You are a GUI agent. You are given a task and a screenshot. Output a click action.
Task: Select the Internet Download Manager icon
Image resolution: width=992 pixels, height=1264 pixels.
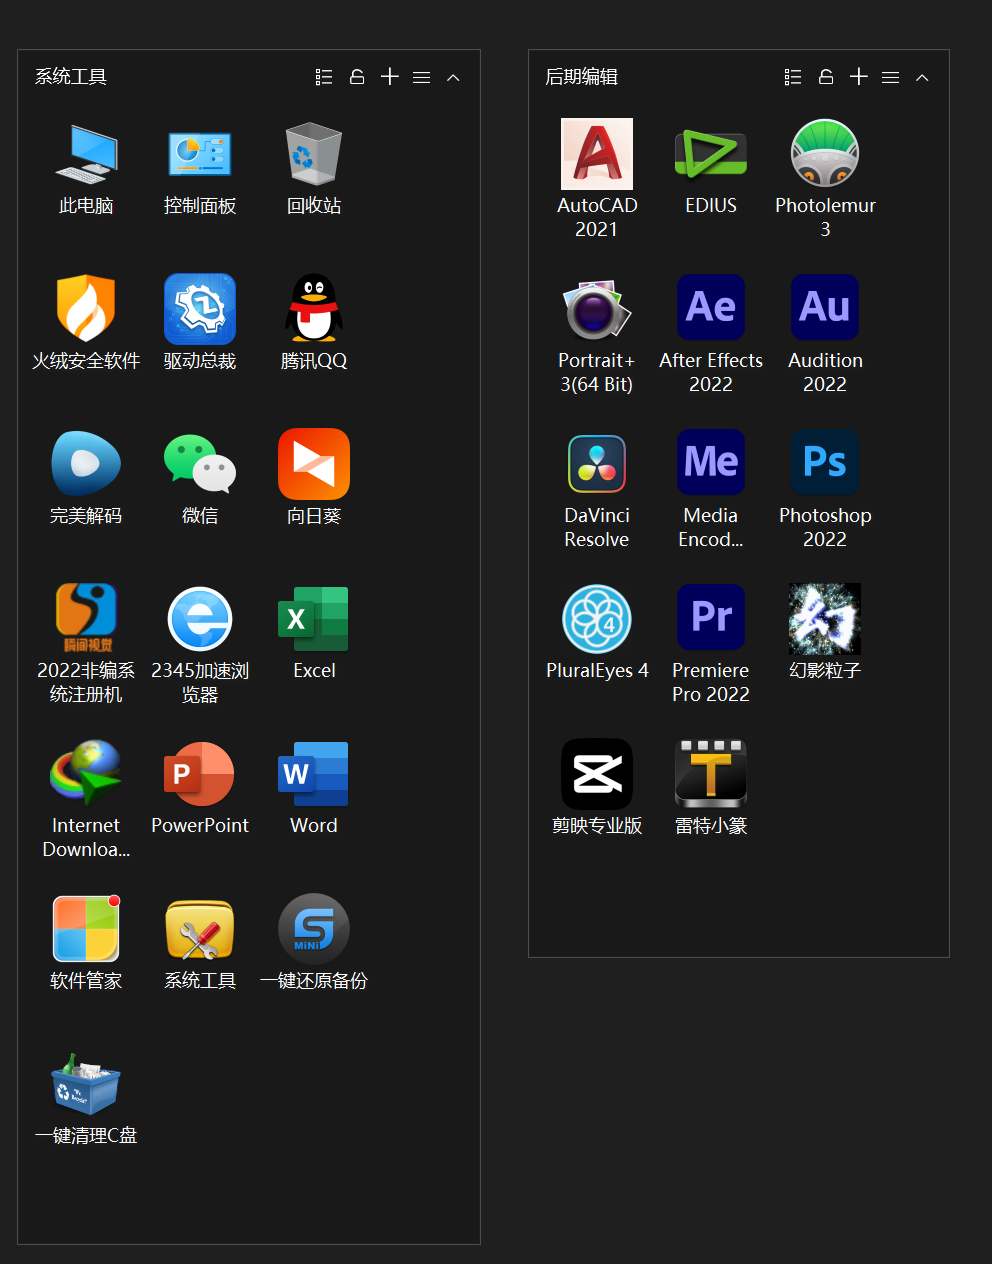(x=86, y=773)
